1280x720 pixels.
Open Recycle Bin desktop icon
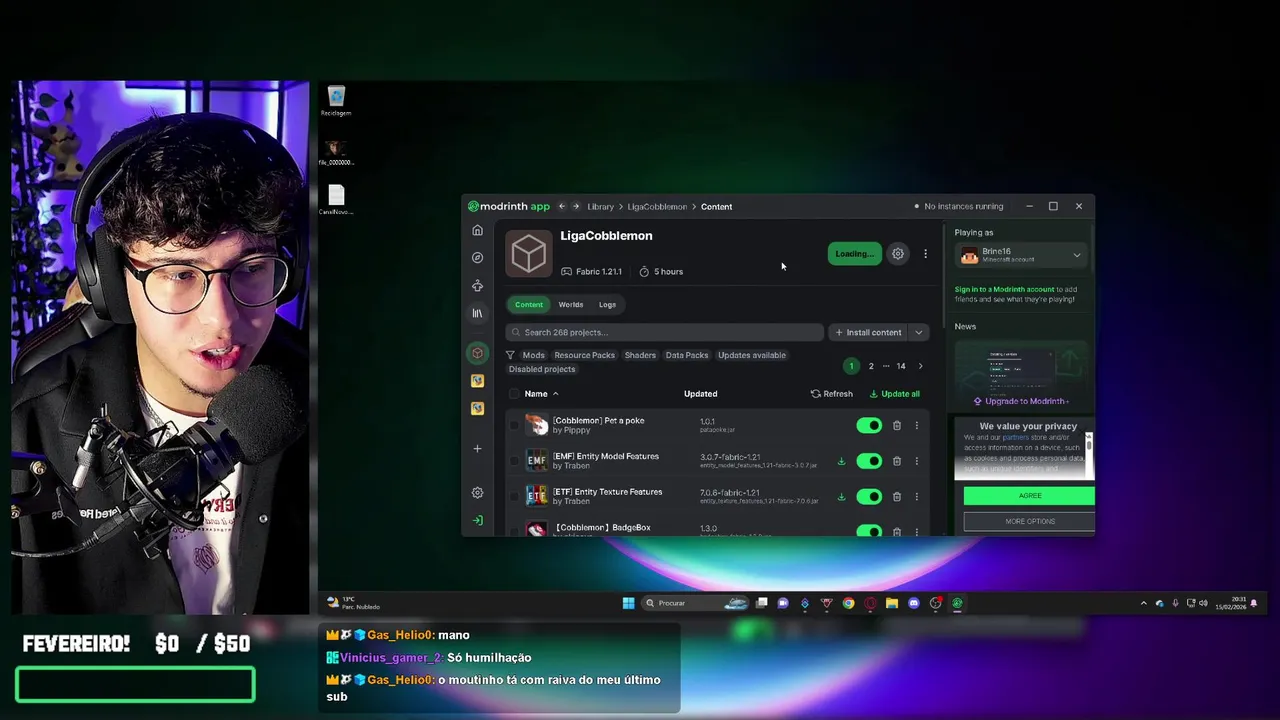coord(336,101)
